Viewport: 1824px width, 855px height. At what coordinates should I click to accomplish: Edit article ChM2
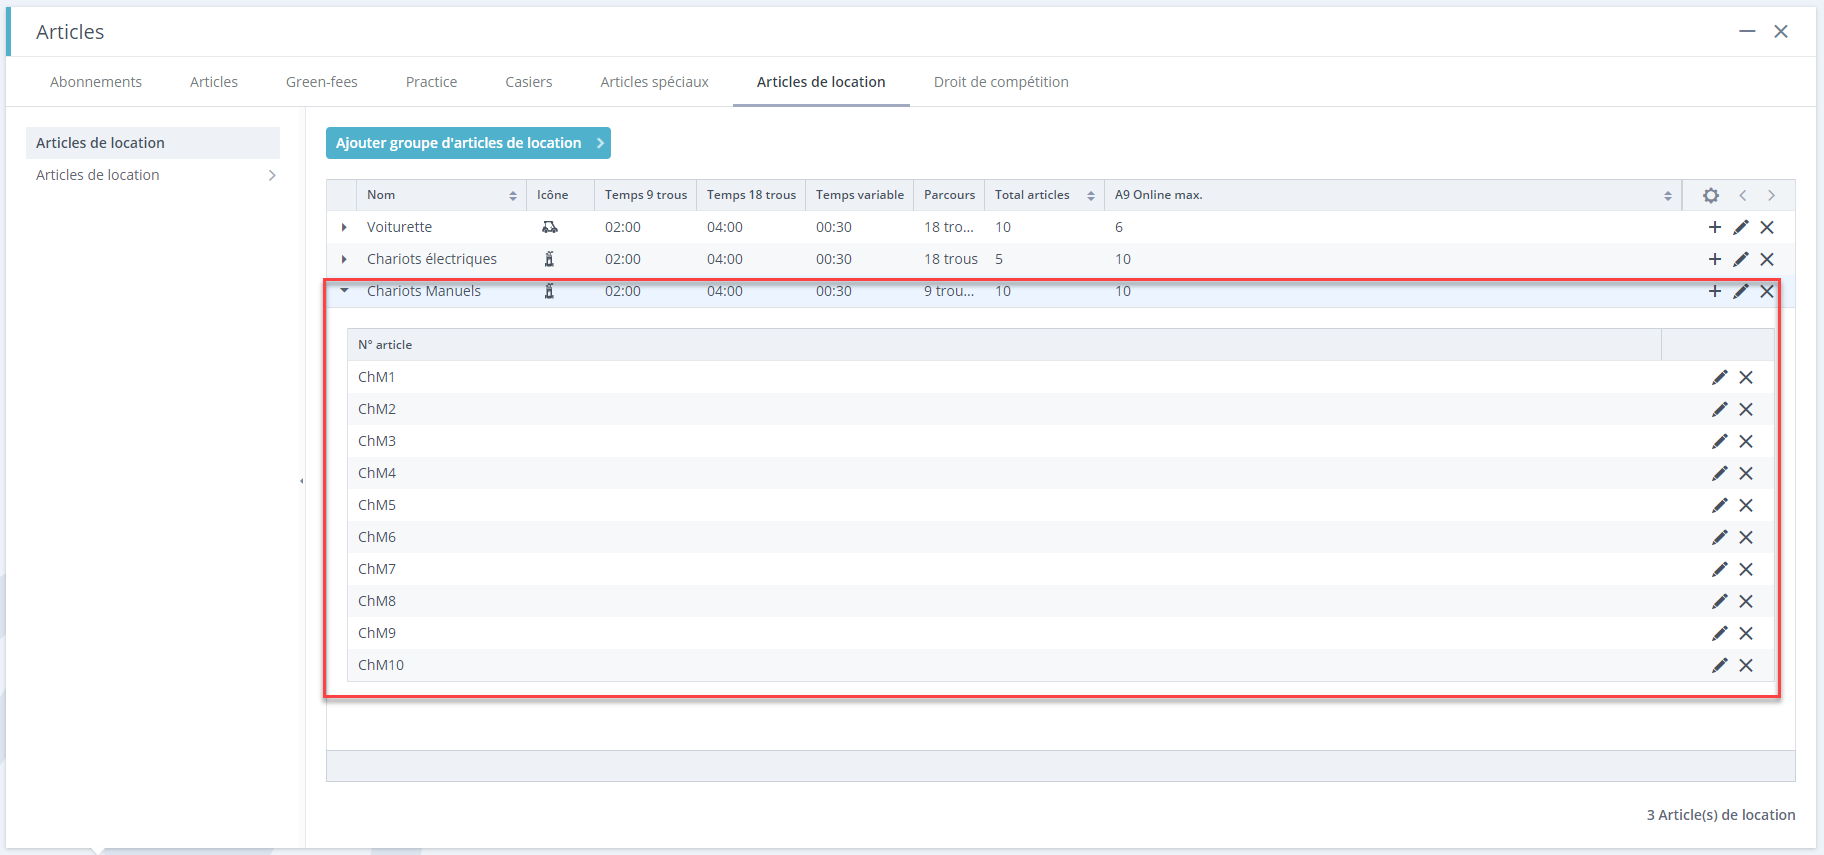click(1720, 409)
